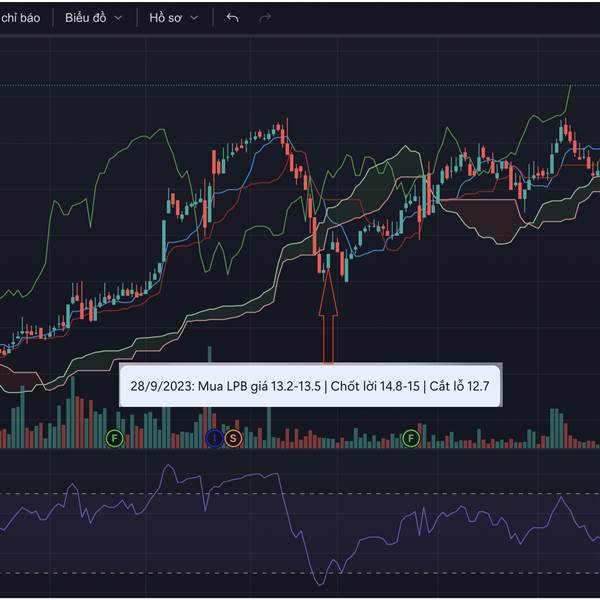Click the grayed redo arrow icon
The width and height of the screenshot is (600, 600).
pos(265,18)
